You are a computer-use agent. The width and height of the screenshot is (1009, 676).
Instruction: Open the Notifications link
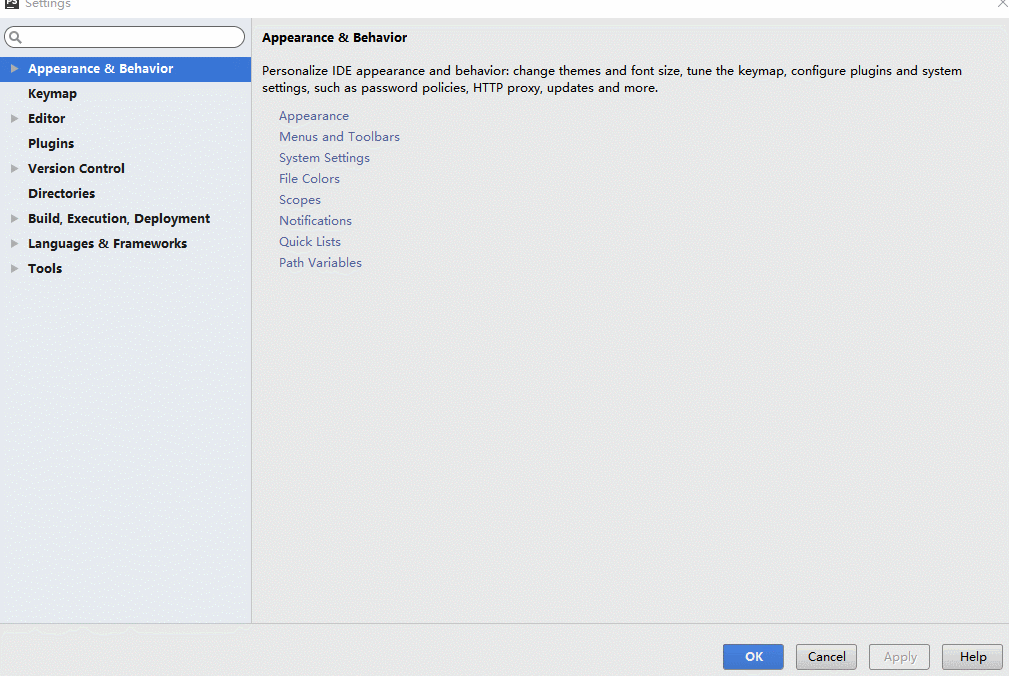point(315,221)
